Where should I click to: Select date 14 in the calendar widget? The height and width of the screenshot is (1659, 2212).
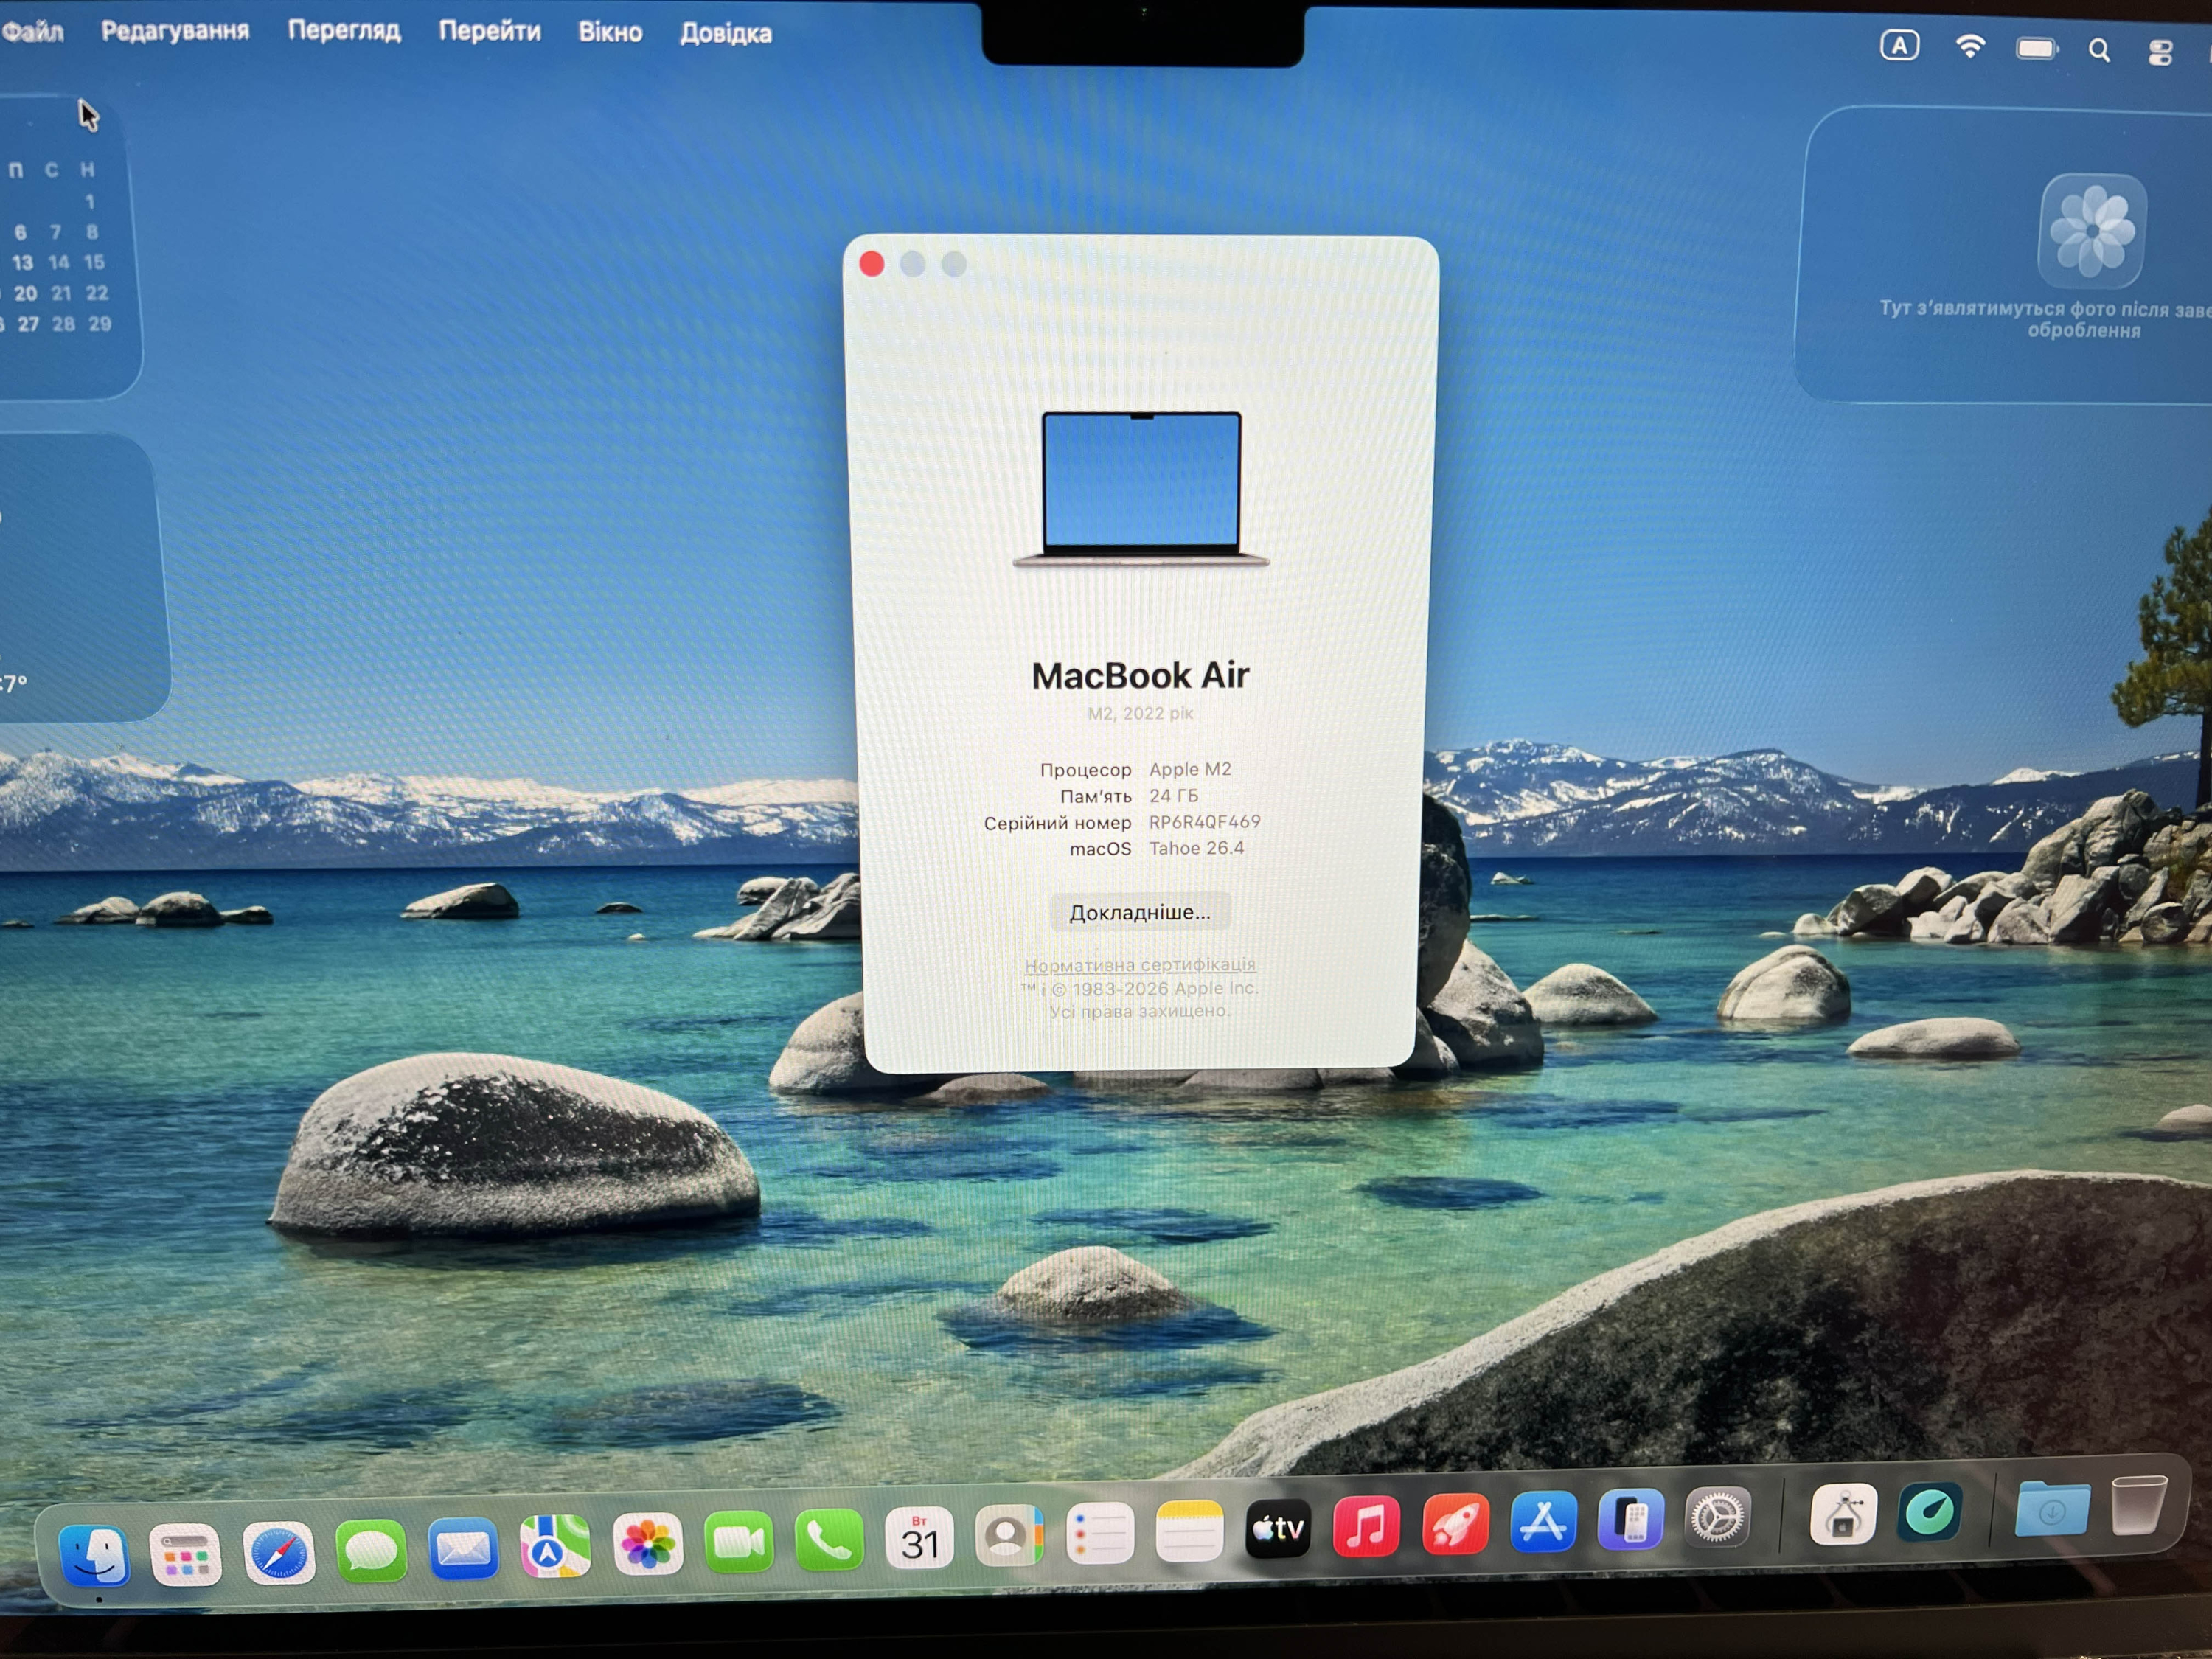[x=59, y=262]
